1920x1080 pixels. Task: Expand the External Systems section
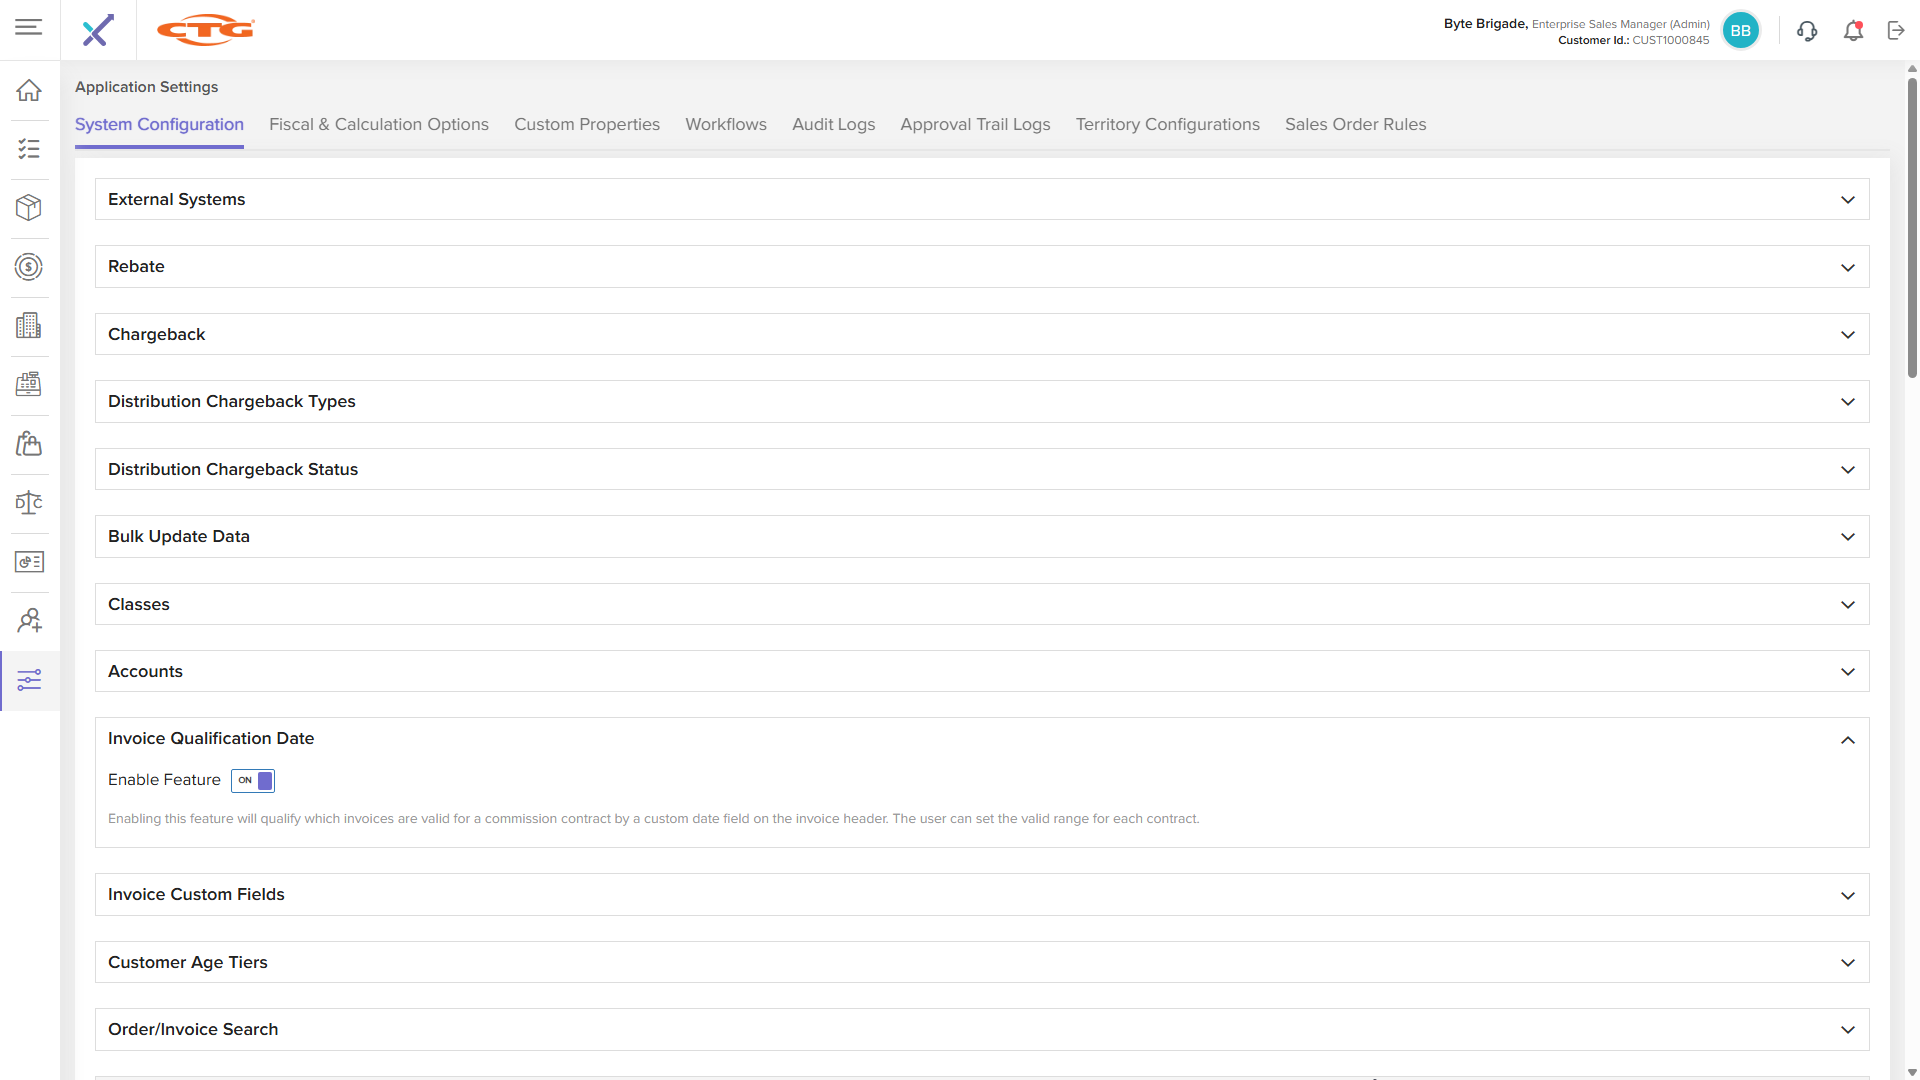(1847, 200)
